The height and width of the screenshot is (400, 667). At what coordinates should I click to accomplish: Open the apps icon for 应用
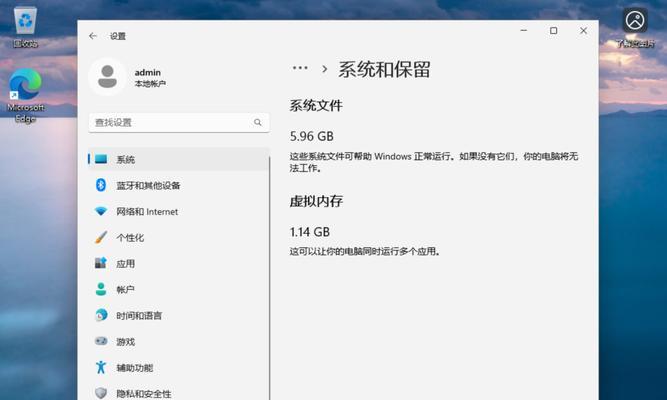(x=101, y=263)
